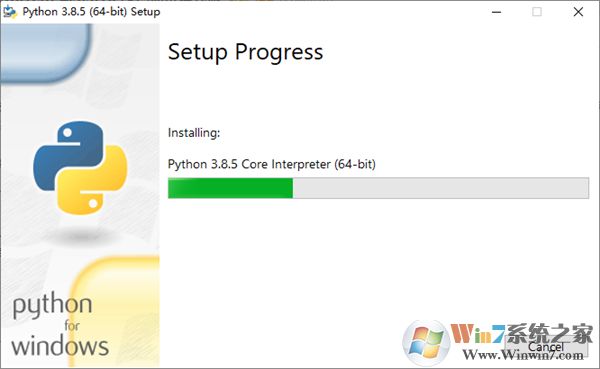Click the Python installer icon in title bar
Screen dimensions: 600x369
point(10,12)
